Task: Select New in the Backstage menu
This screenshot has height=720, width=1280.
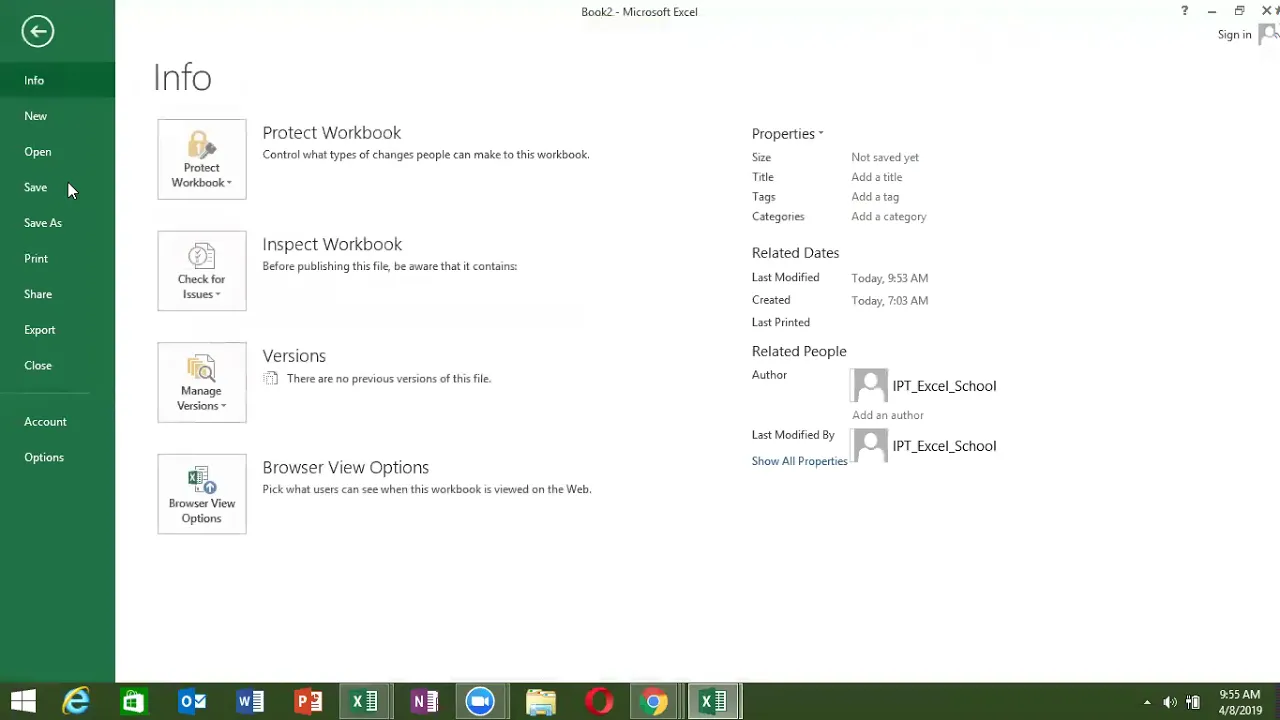Action: point(57,116)
